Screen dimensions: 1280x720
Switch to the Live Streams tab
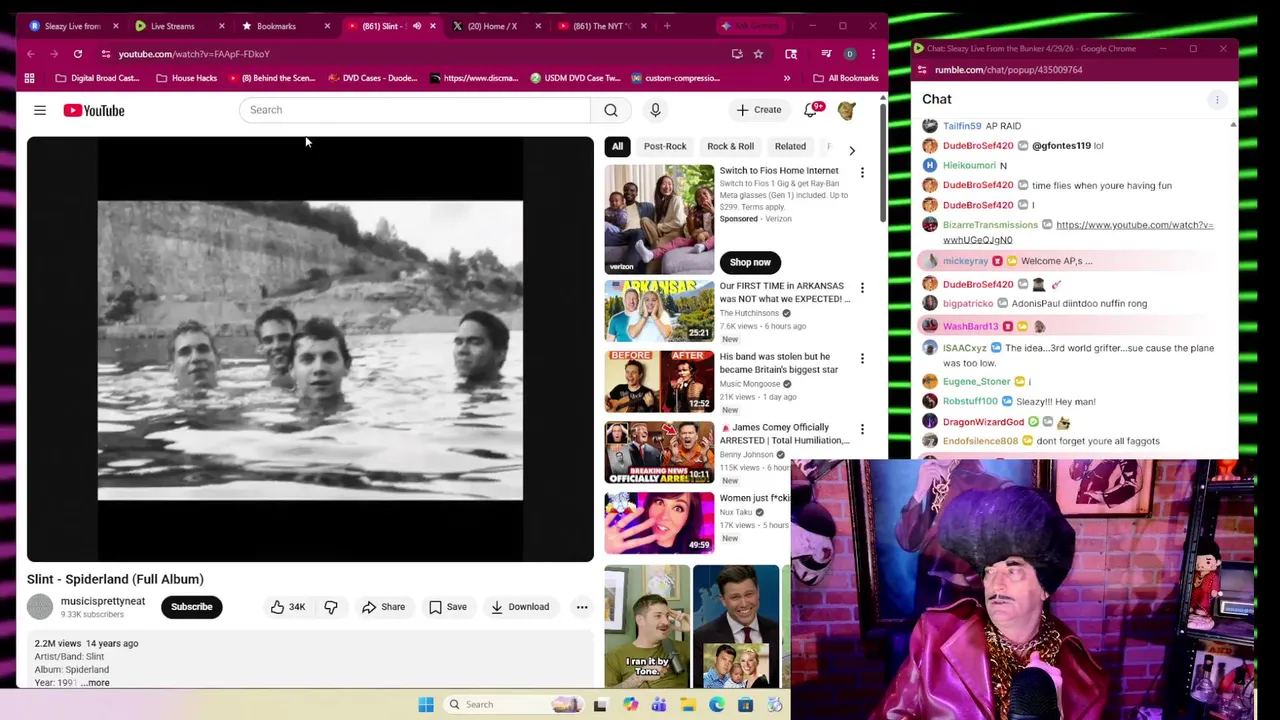pyautogui.click(x=179, y=26)
